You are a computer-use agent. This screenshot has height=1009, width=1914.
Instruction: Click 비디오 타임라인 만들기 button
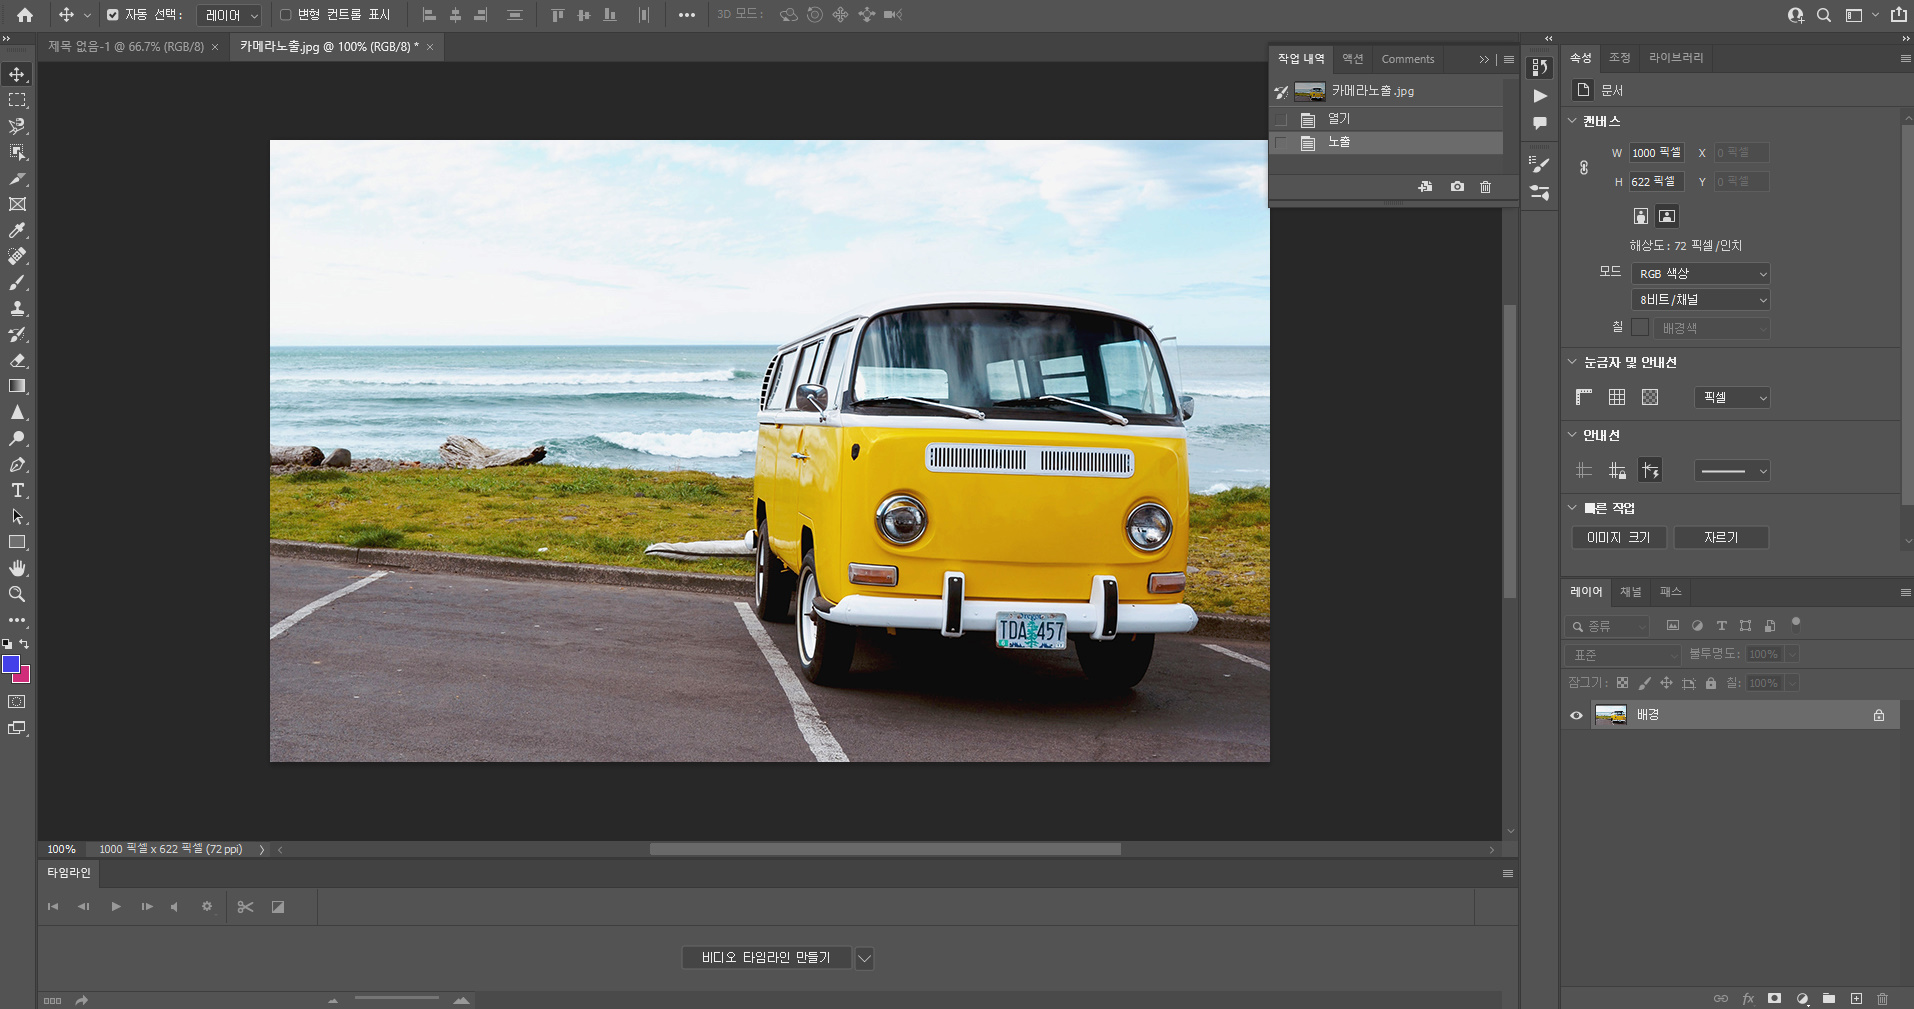[x=766, y=958]
